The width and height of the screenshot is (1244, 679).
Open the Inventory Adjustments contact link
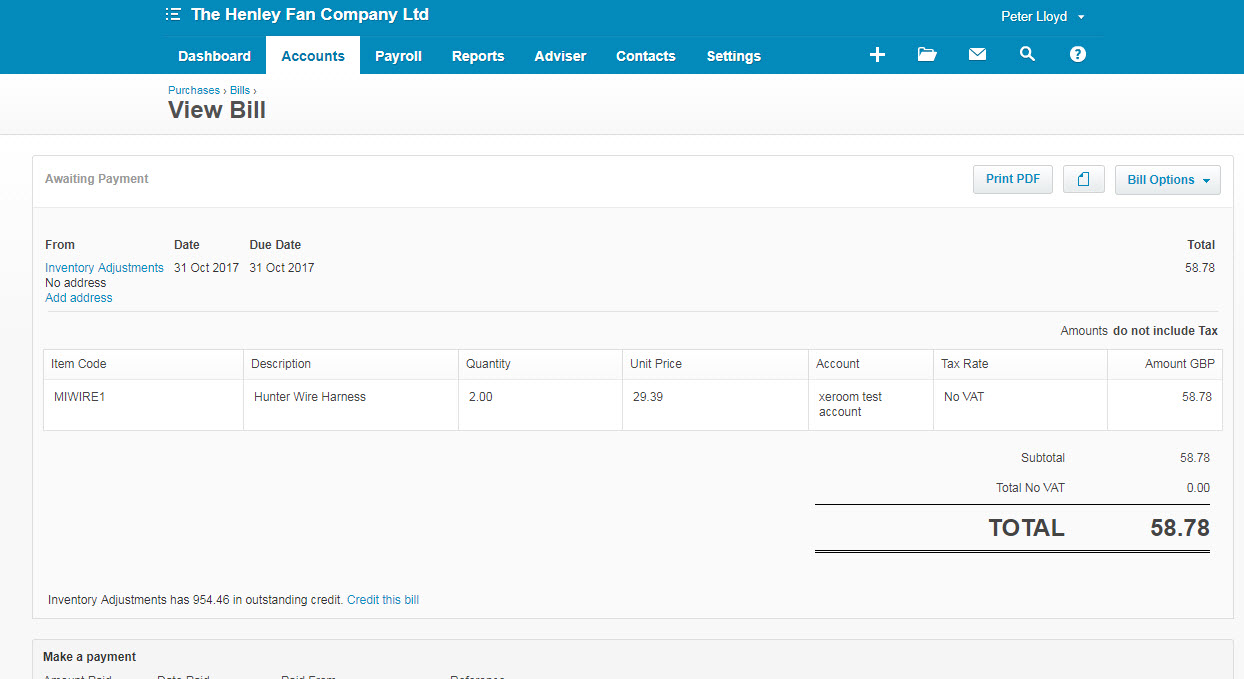104,268
